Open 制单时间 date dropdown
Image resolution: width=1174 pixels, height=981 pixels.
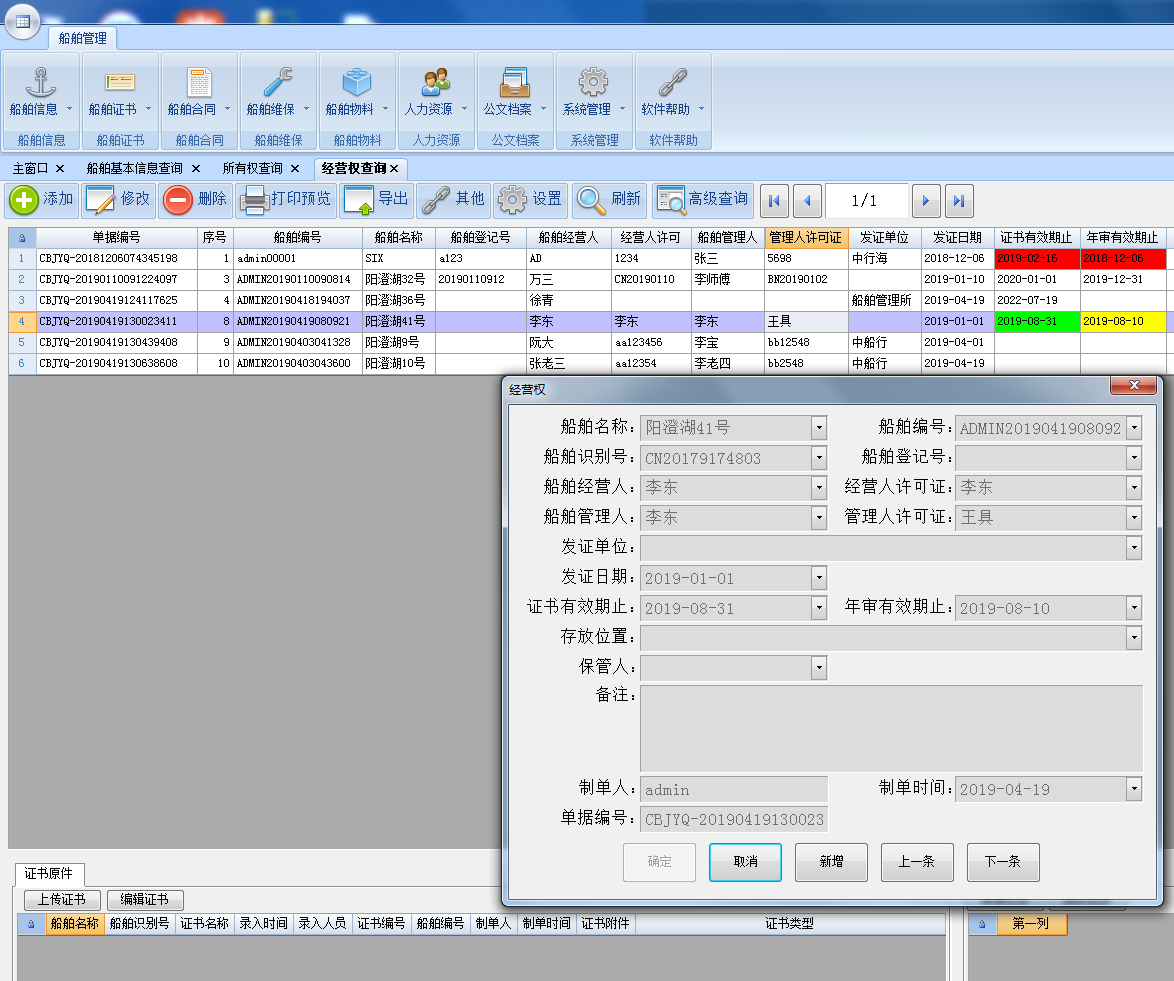click(x=1134, y=789)
